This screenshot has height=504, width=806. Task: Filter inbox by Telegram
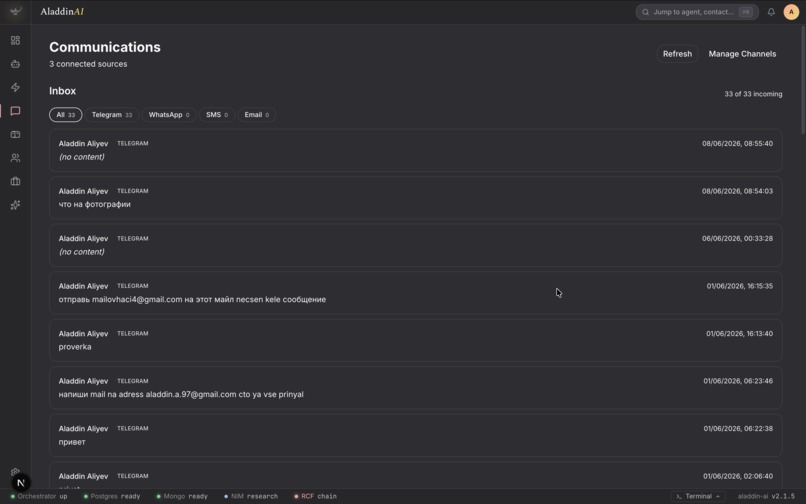112,115
